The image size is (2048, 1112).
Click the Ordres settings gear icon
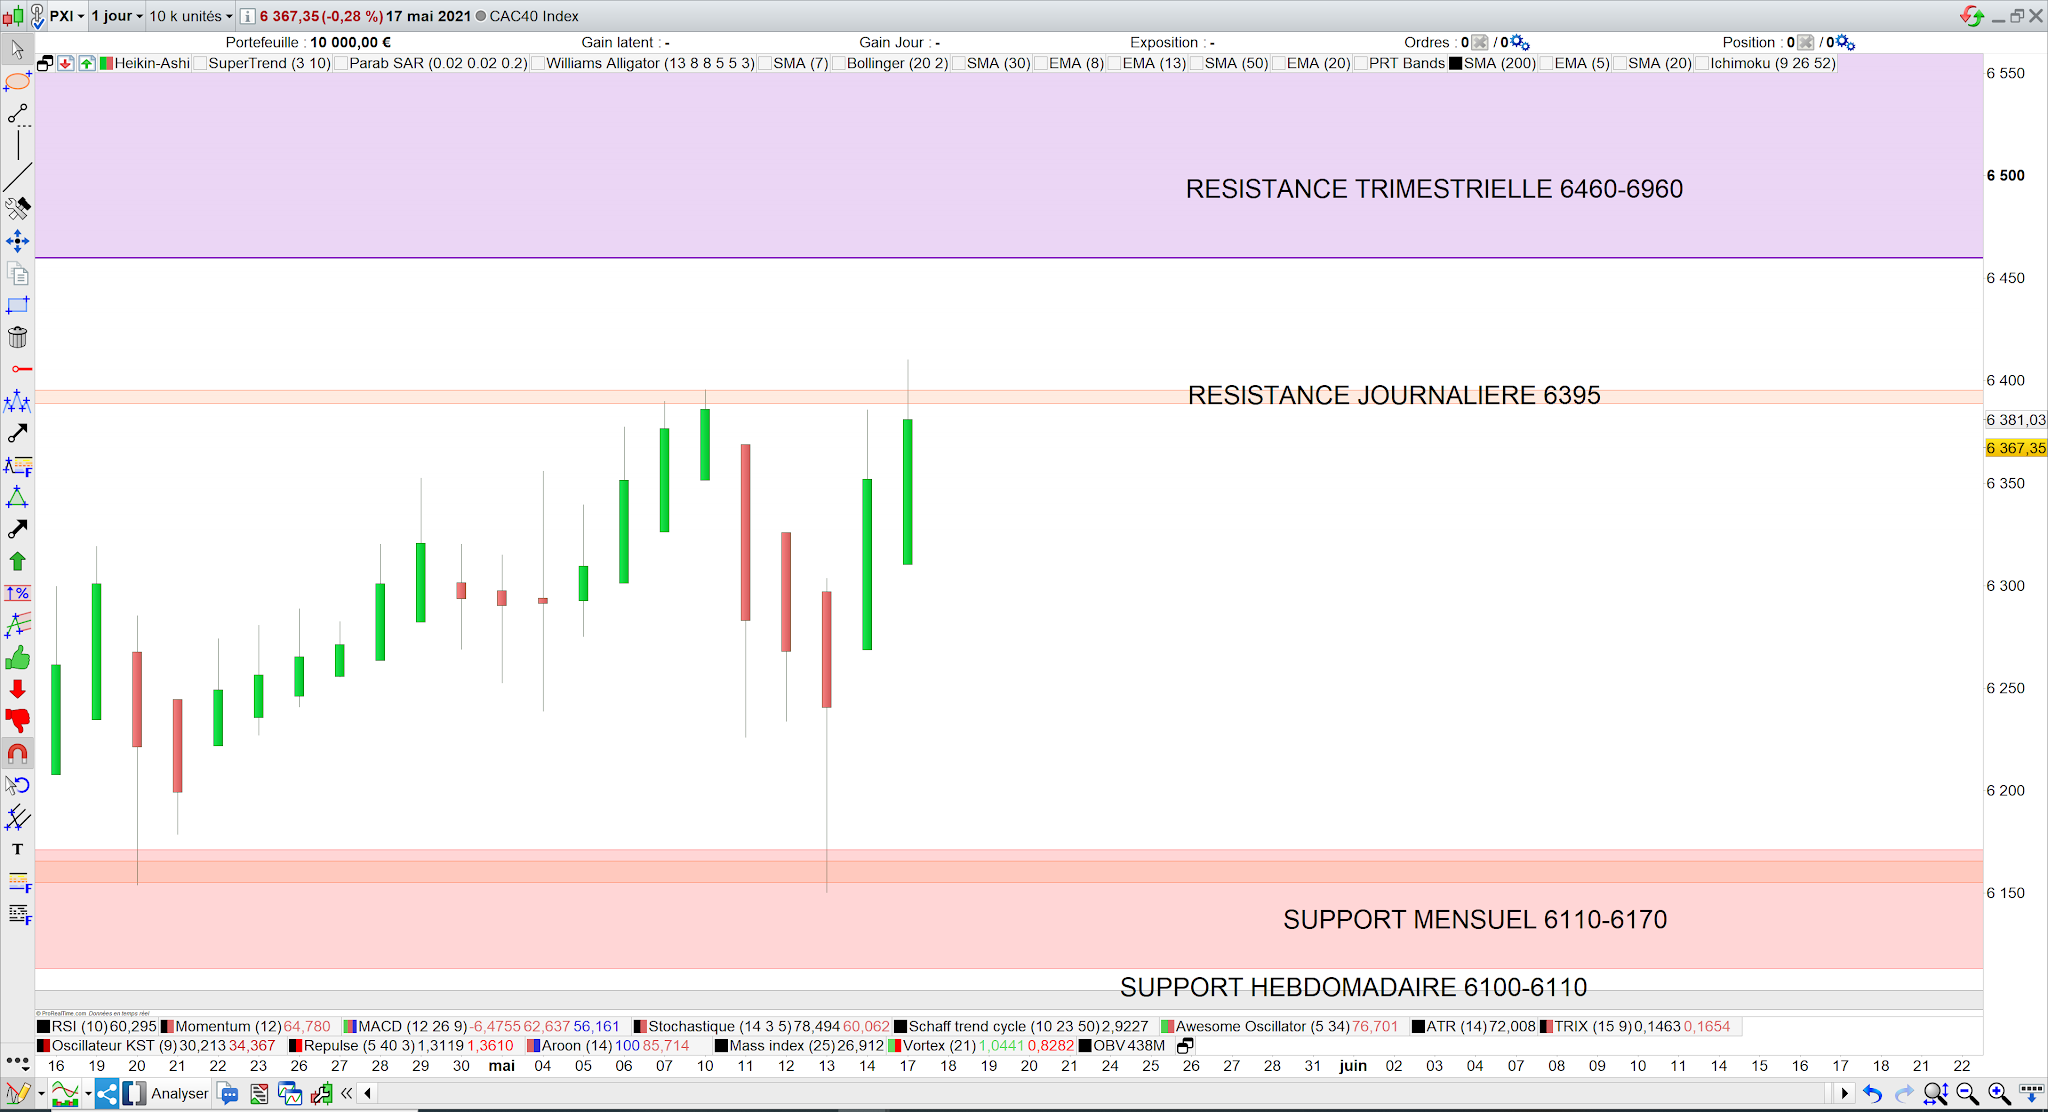click(x=1520, y=42)
